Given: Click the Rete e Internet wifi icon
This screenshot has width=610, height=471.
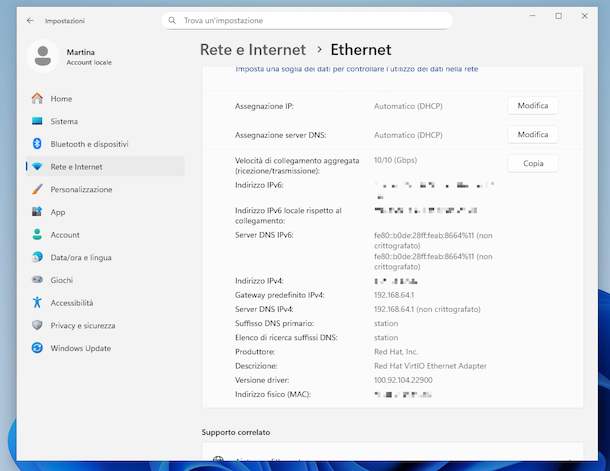Looking at the screenshot, I should 37,166.
